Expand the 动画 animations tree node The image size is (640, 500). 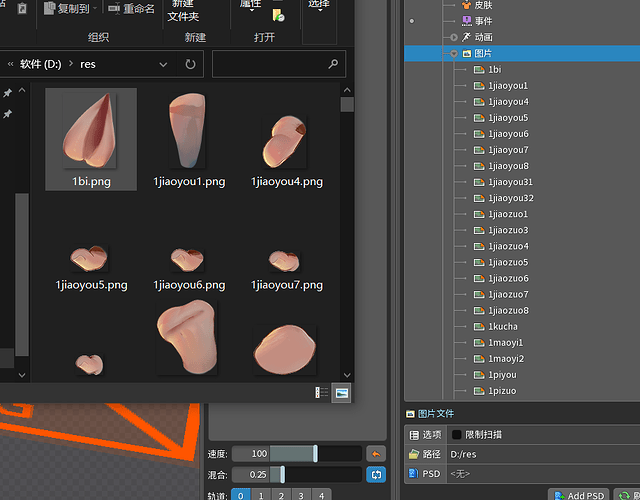click(x=453, y=37)
